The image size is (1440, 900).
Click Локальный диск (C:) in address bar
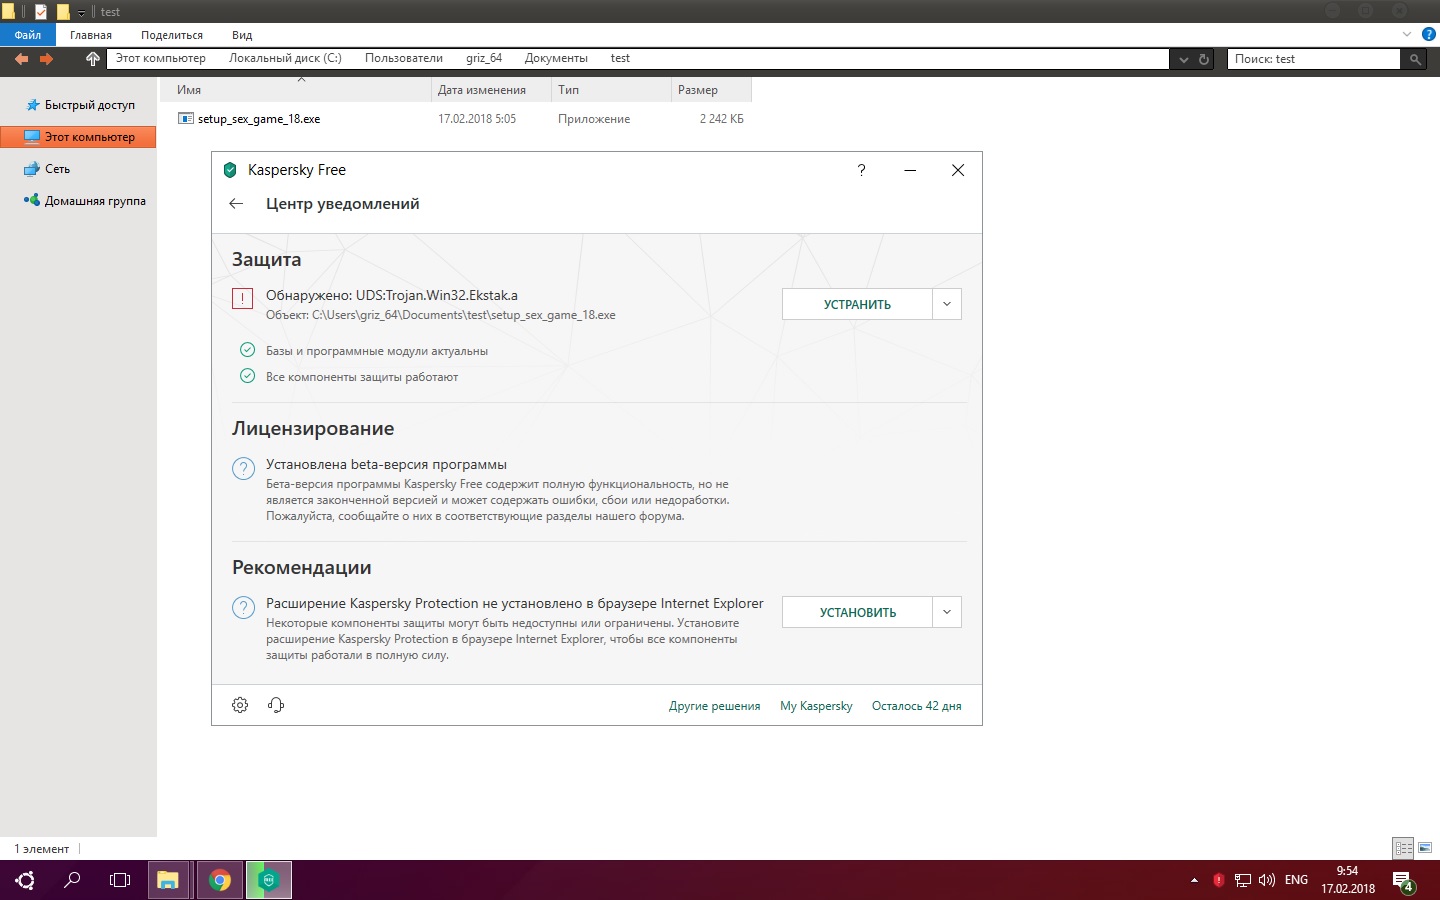(x=285, y=58)
